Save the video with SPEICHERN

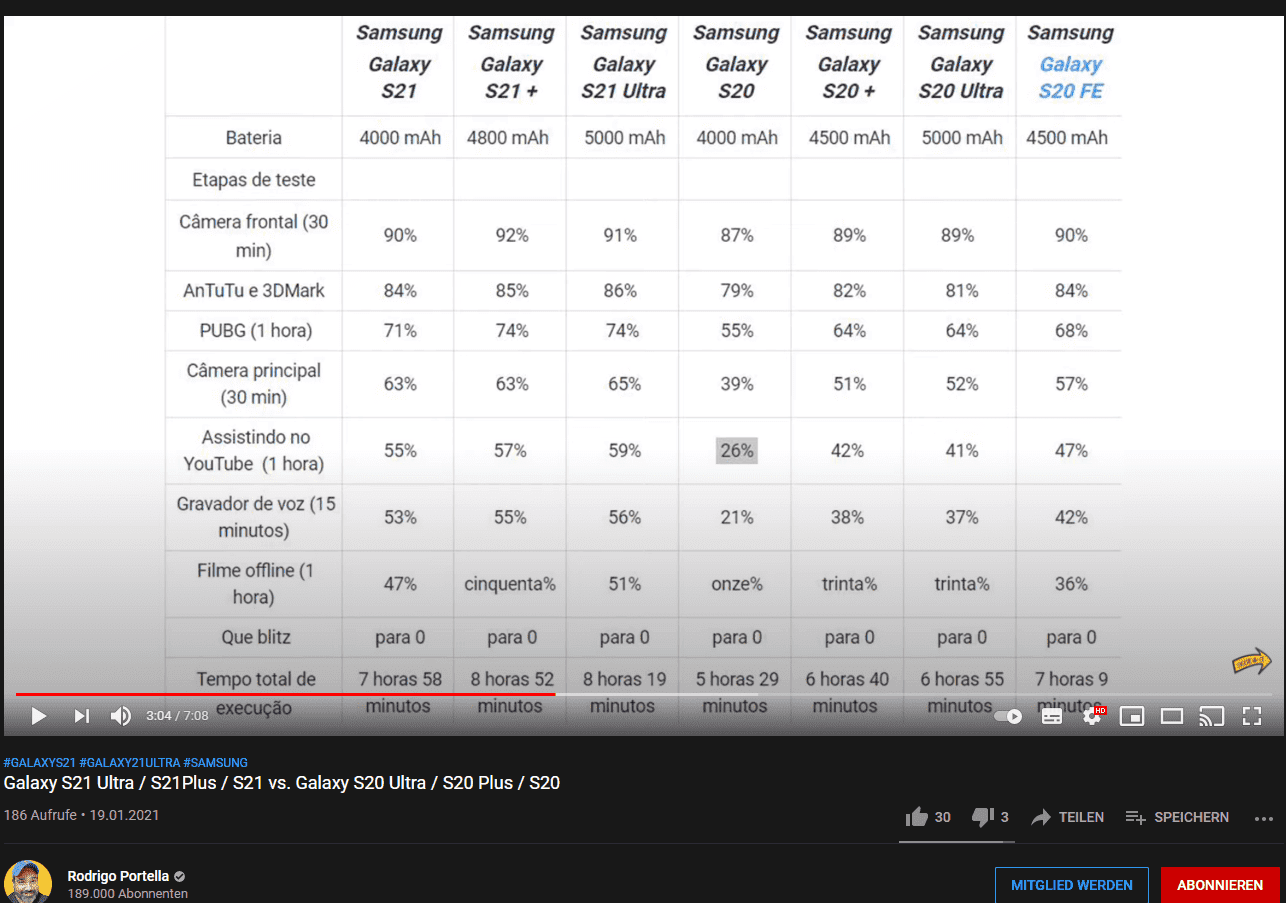[x=1177, y=817]
